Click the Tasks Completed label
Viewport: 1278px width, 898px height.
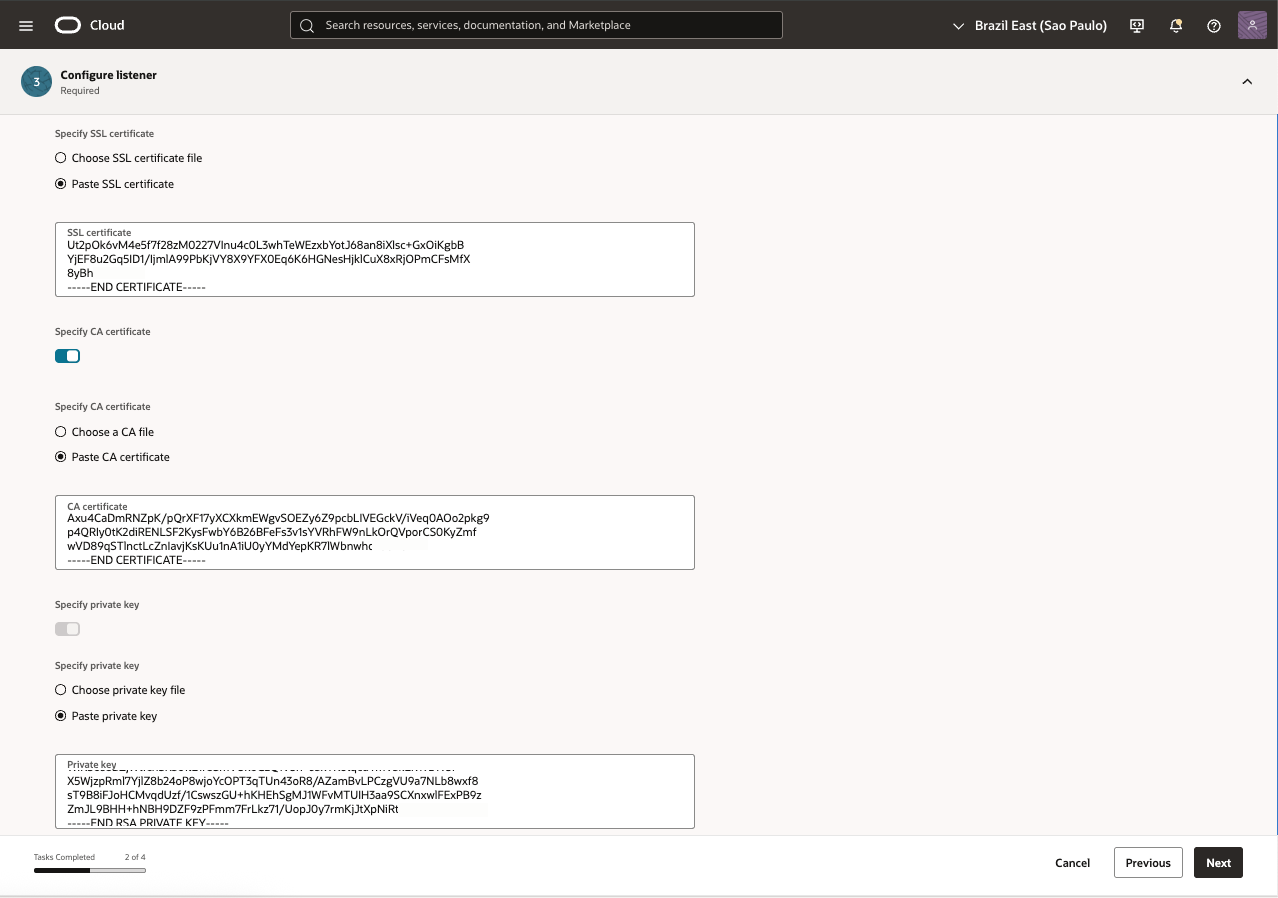64,857
